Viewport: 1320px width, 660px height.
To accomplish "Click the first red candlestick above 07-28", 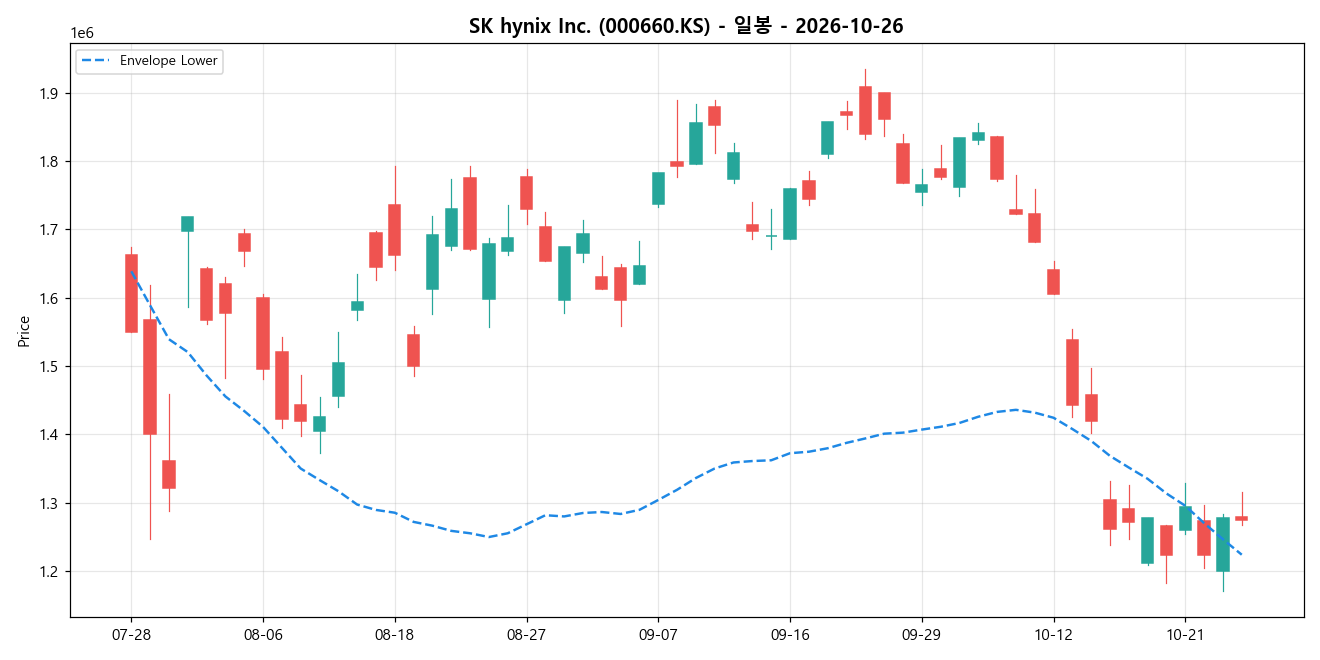I will [x=131, y=293].
